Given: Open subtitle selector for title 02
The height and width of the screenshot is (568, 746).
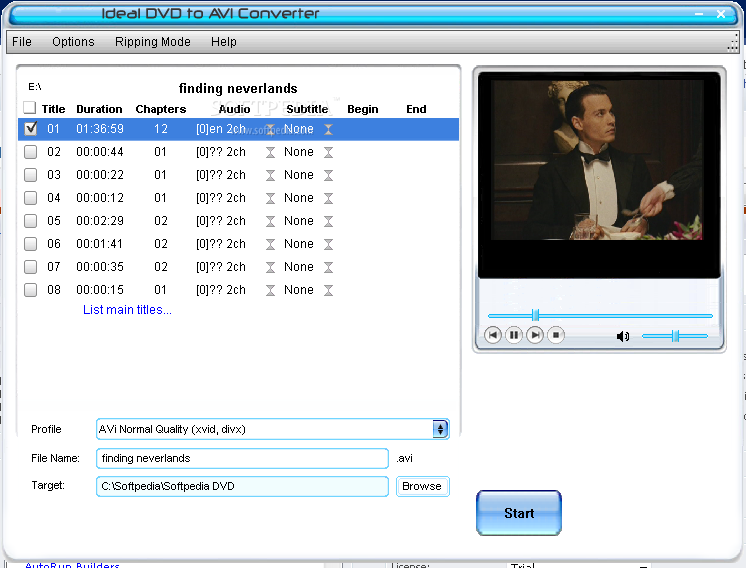Looking at the screenshot, I should [328, 152].
